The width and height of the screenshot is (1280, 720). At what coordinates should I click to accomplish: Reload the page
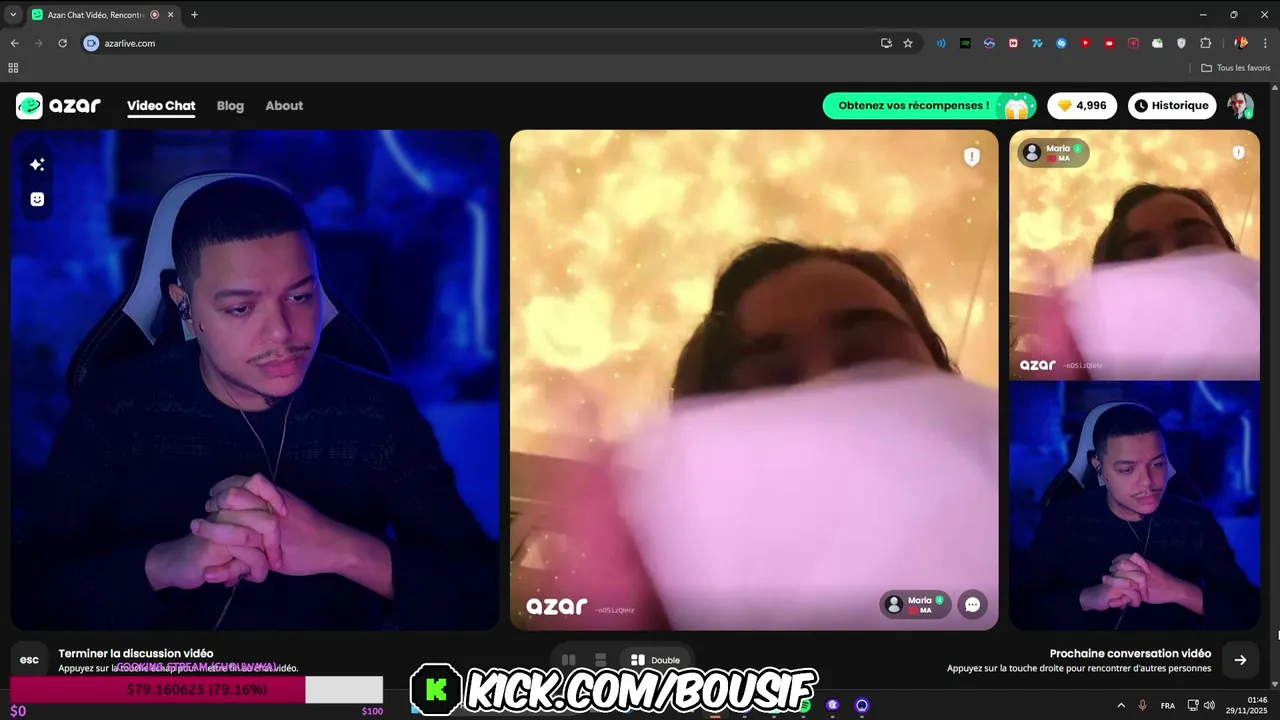click(62, 43)
